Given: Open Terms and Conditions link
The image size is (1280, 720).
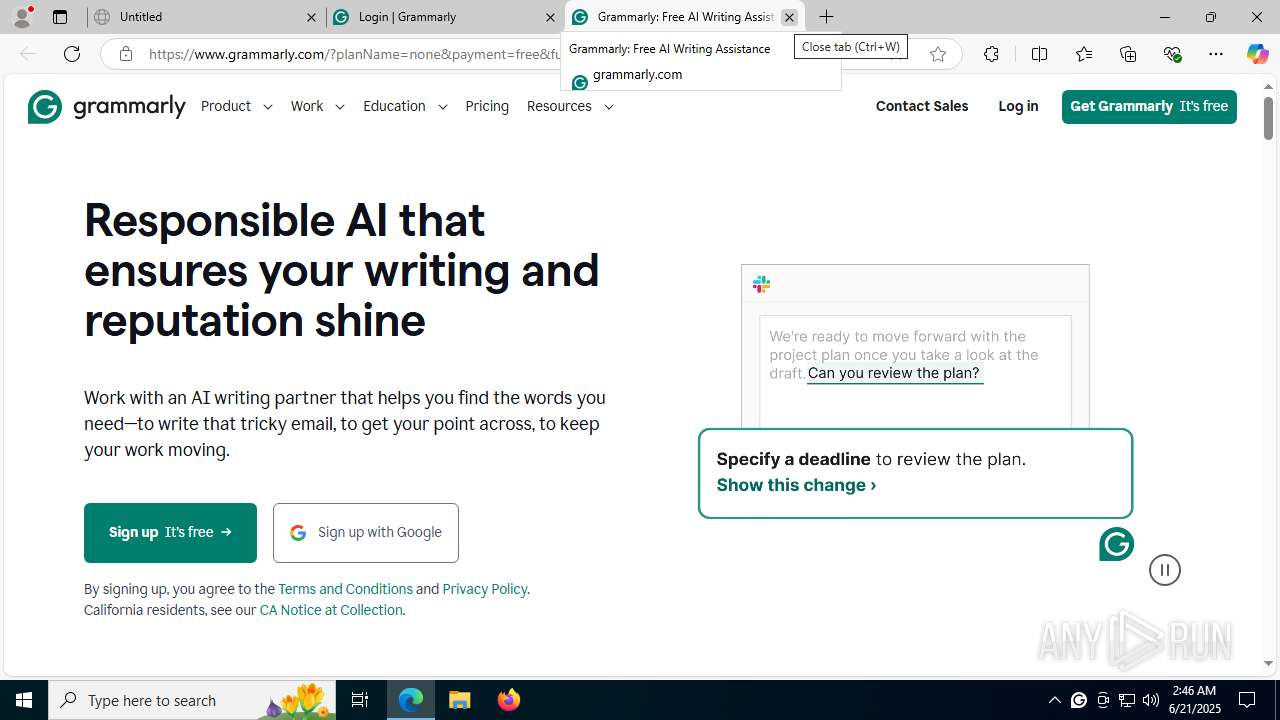Looking at the screenshot, I should [x=345, y=589].
